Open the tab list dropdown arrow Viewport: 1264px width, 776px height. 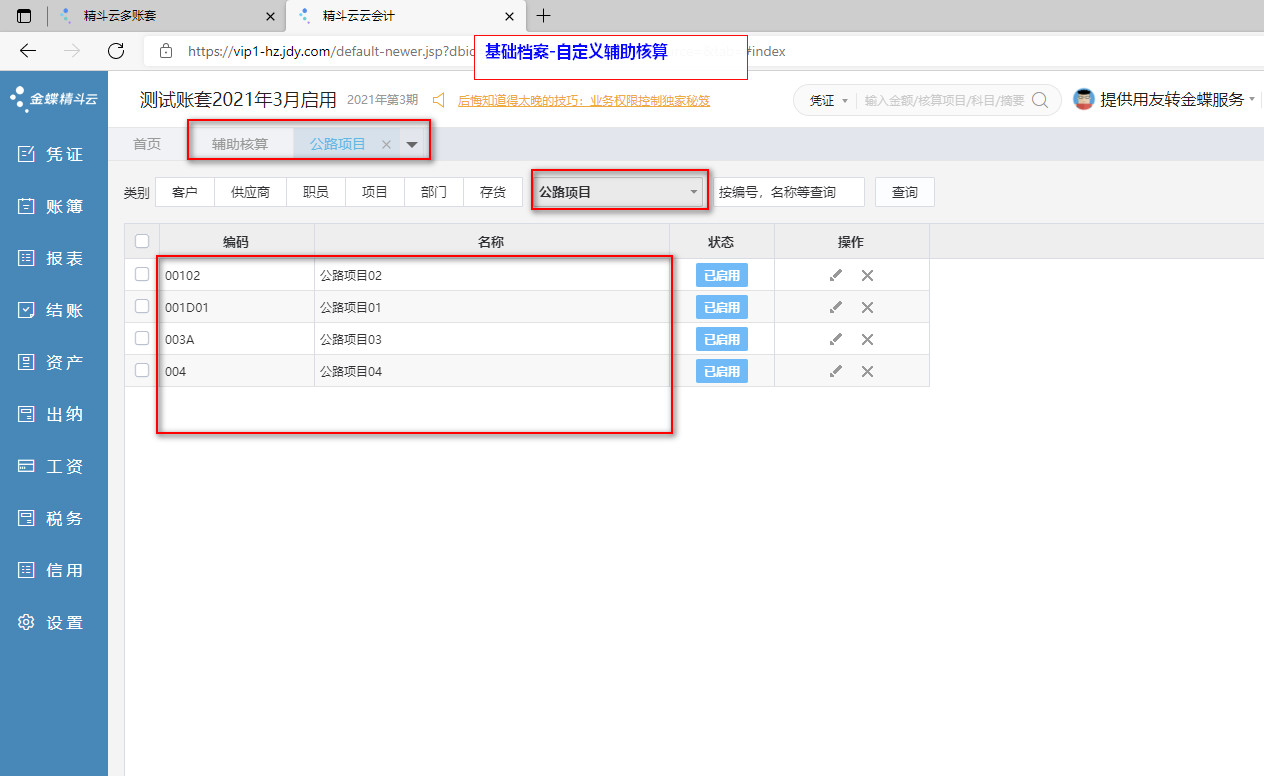tap(412, 144)
